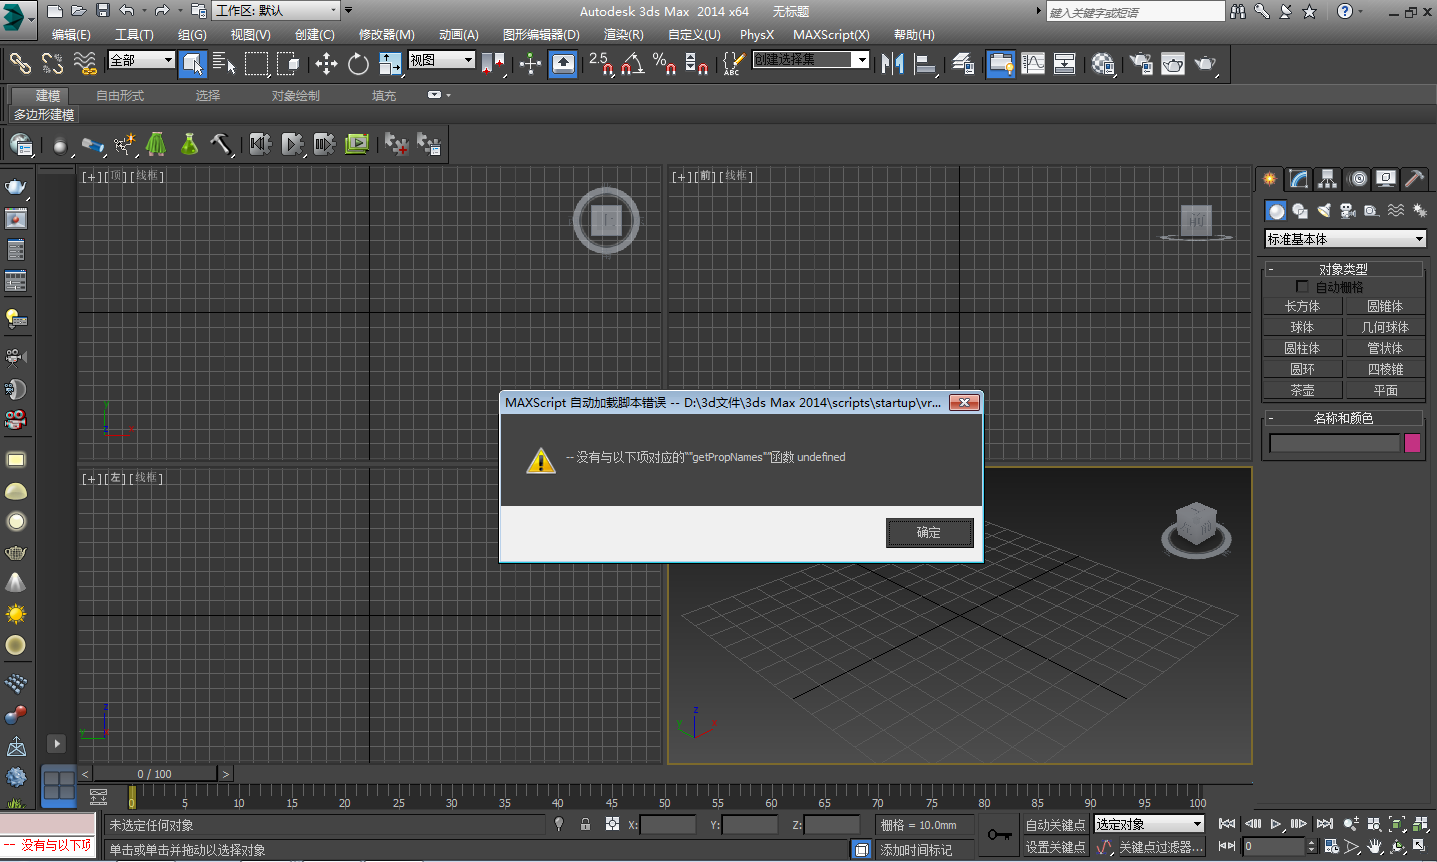Select the Rotate tool
The image size is (1437, 862).
358,64
